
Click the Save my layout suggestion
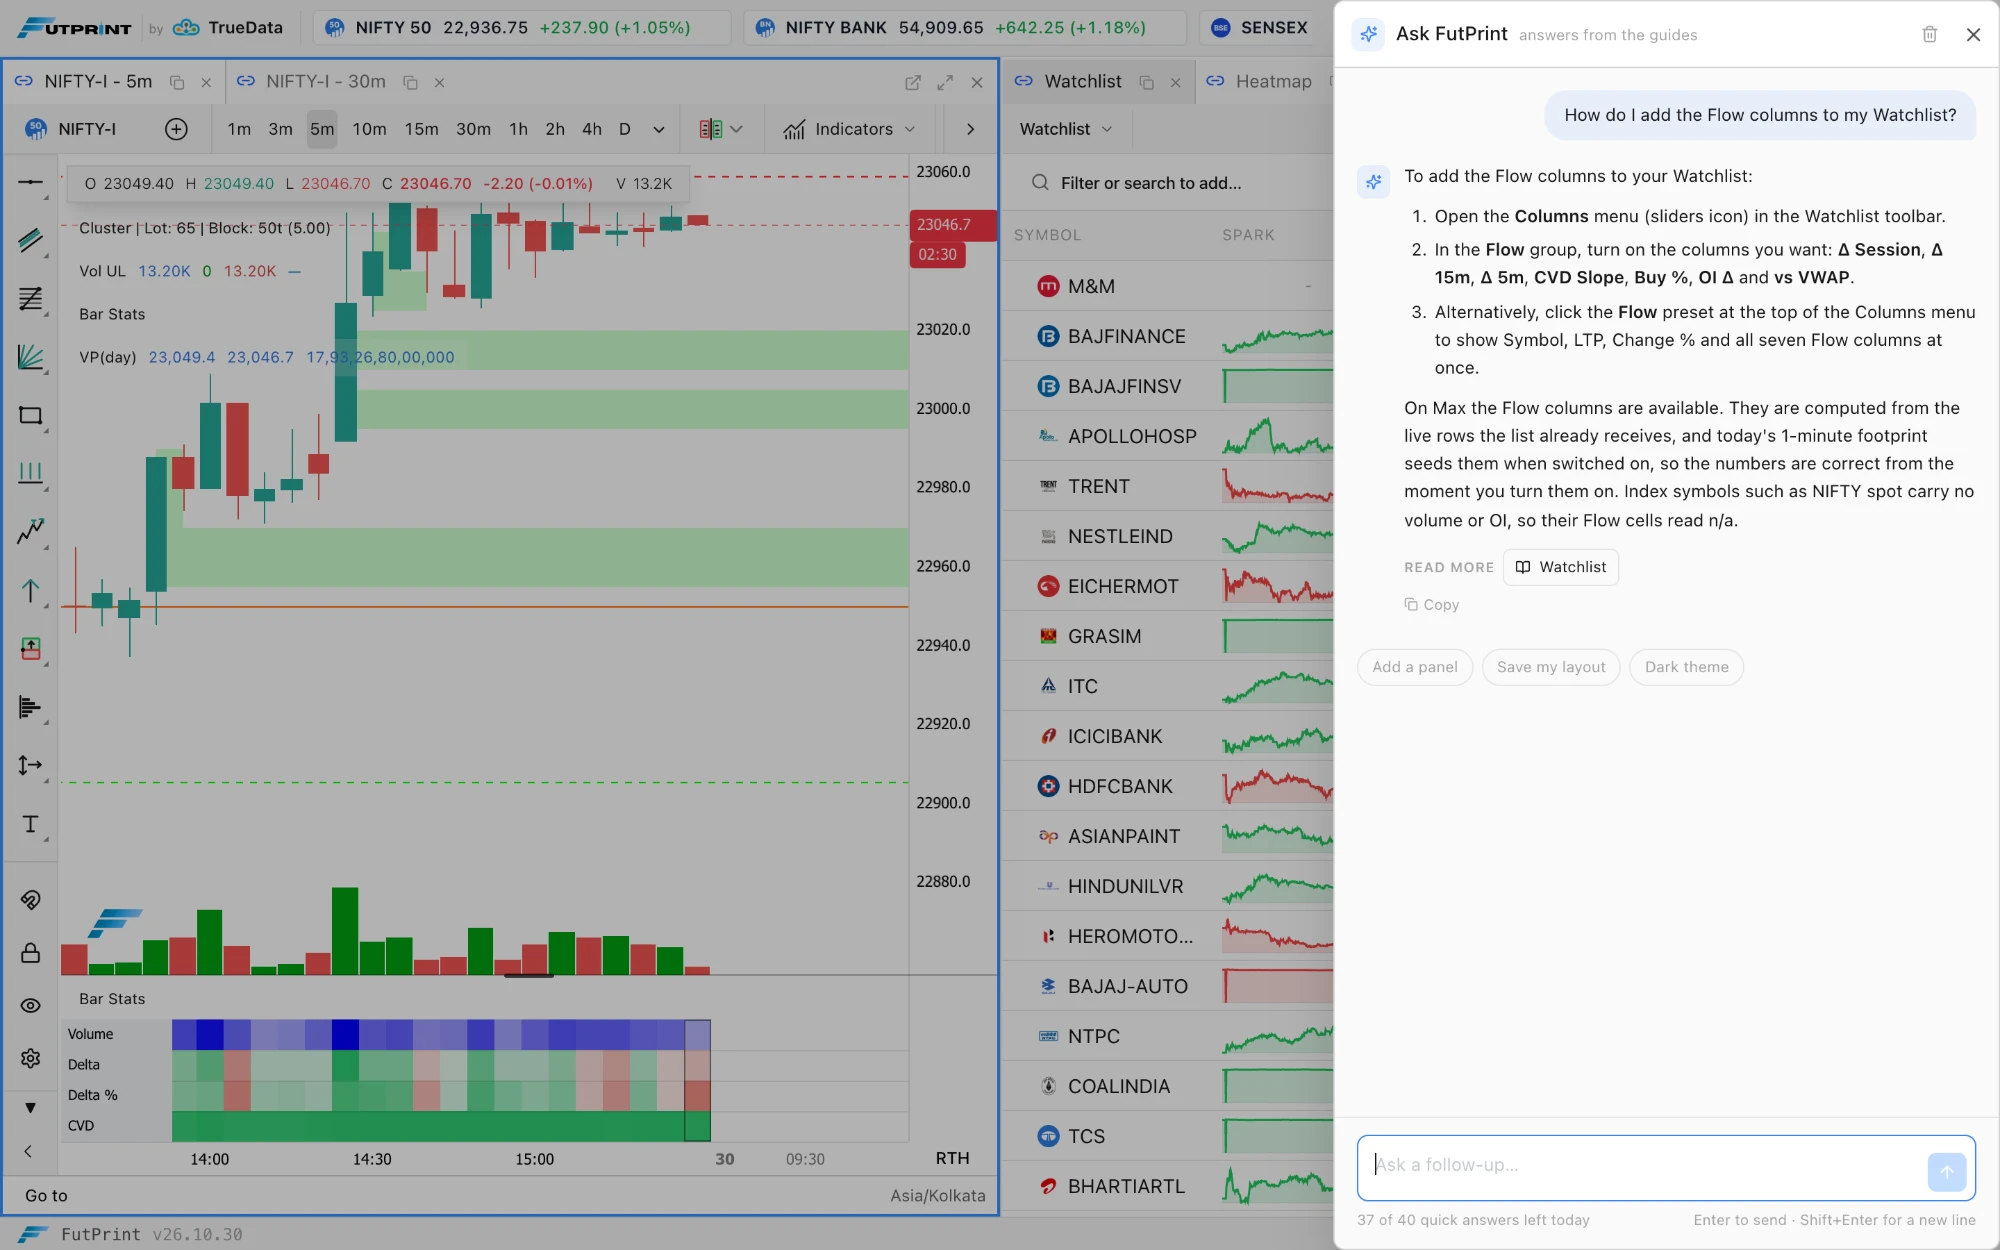click(x=1551, y=667)
